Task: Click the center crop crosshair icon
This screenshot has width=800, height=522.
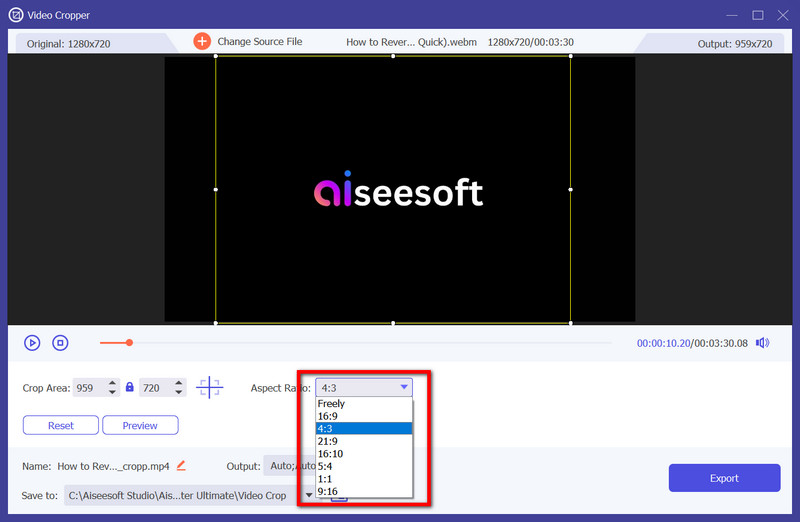Action: (210, 387)
